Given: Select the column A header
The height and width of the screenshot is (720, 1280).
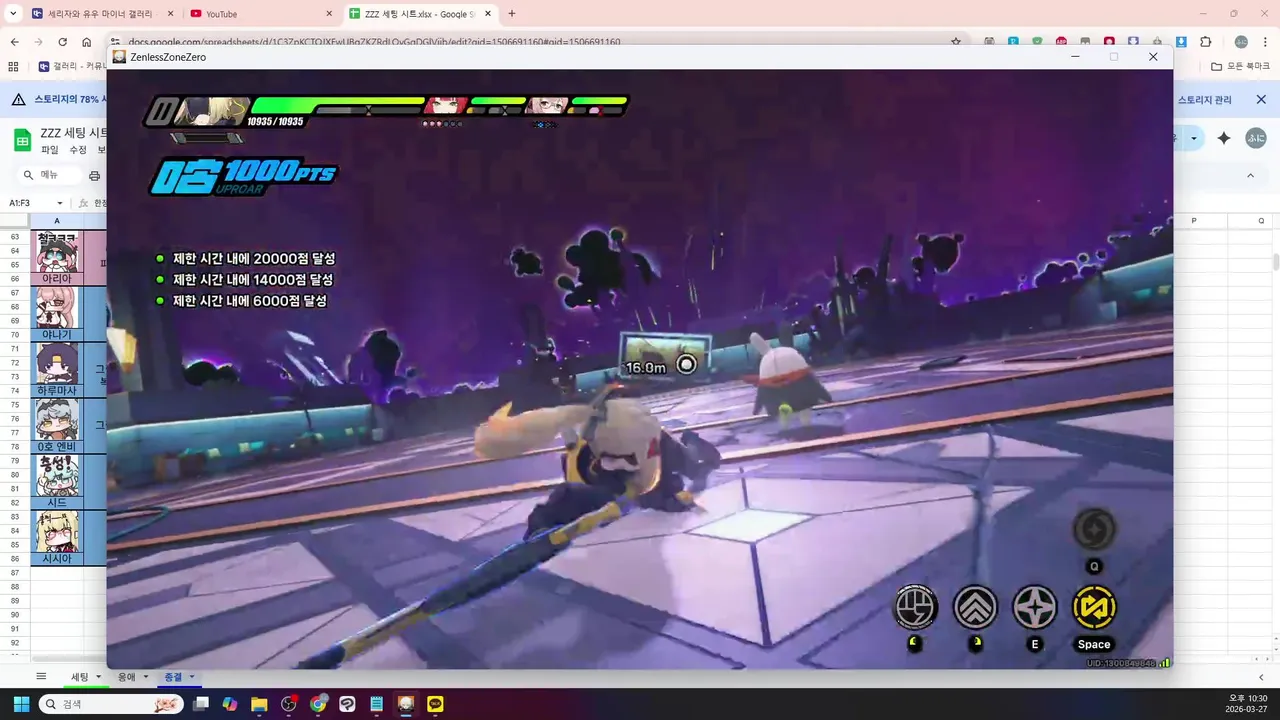Looking at the screenshot, I should (56, 221).
